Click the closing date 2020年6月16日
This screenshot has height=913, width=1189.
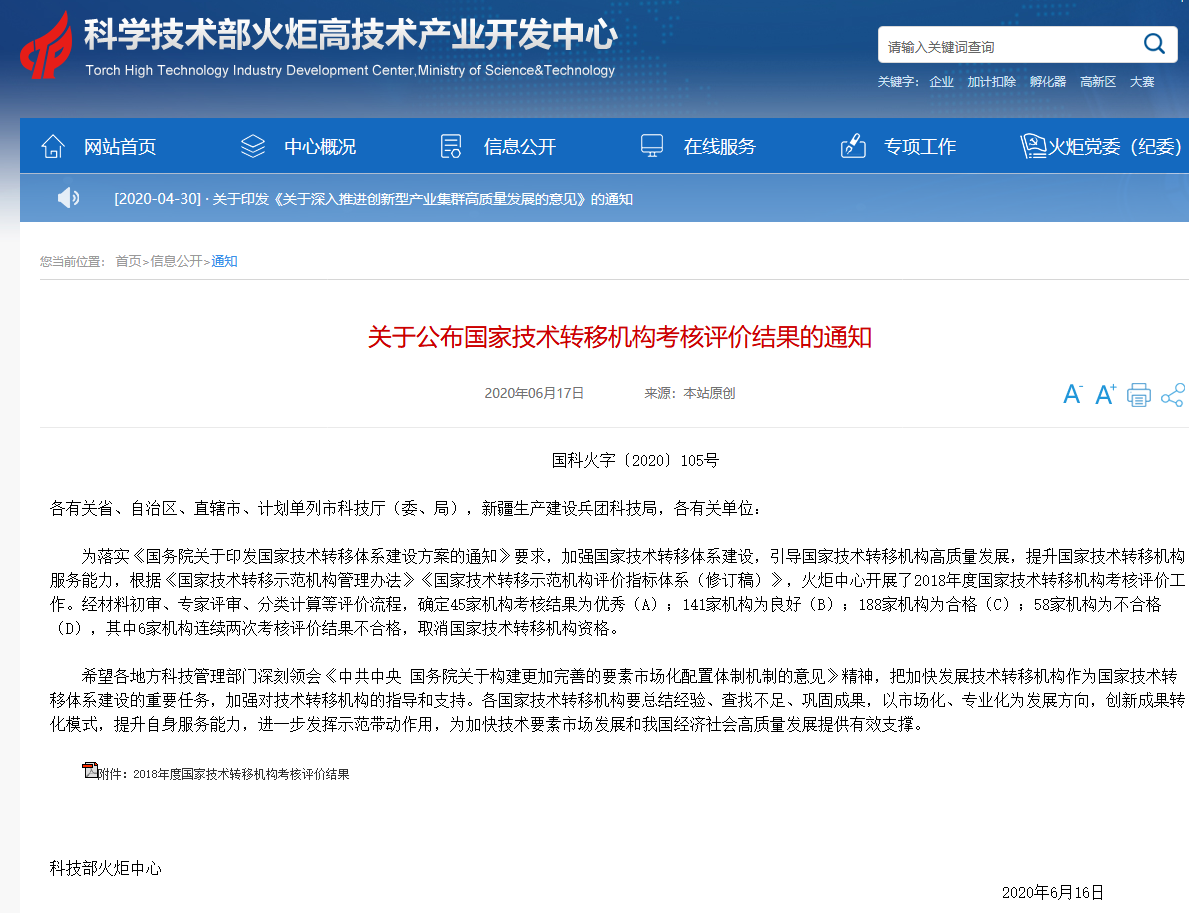coord(1053,893)
